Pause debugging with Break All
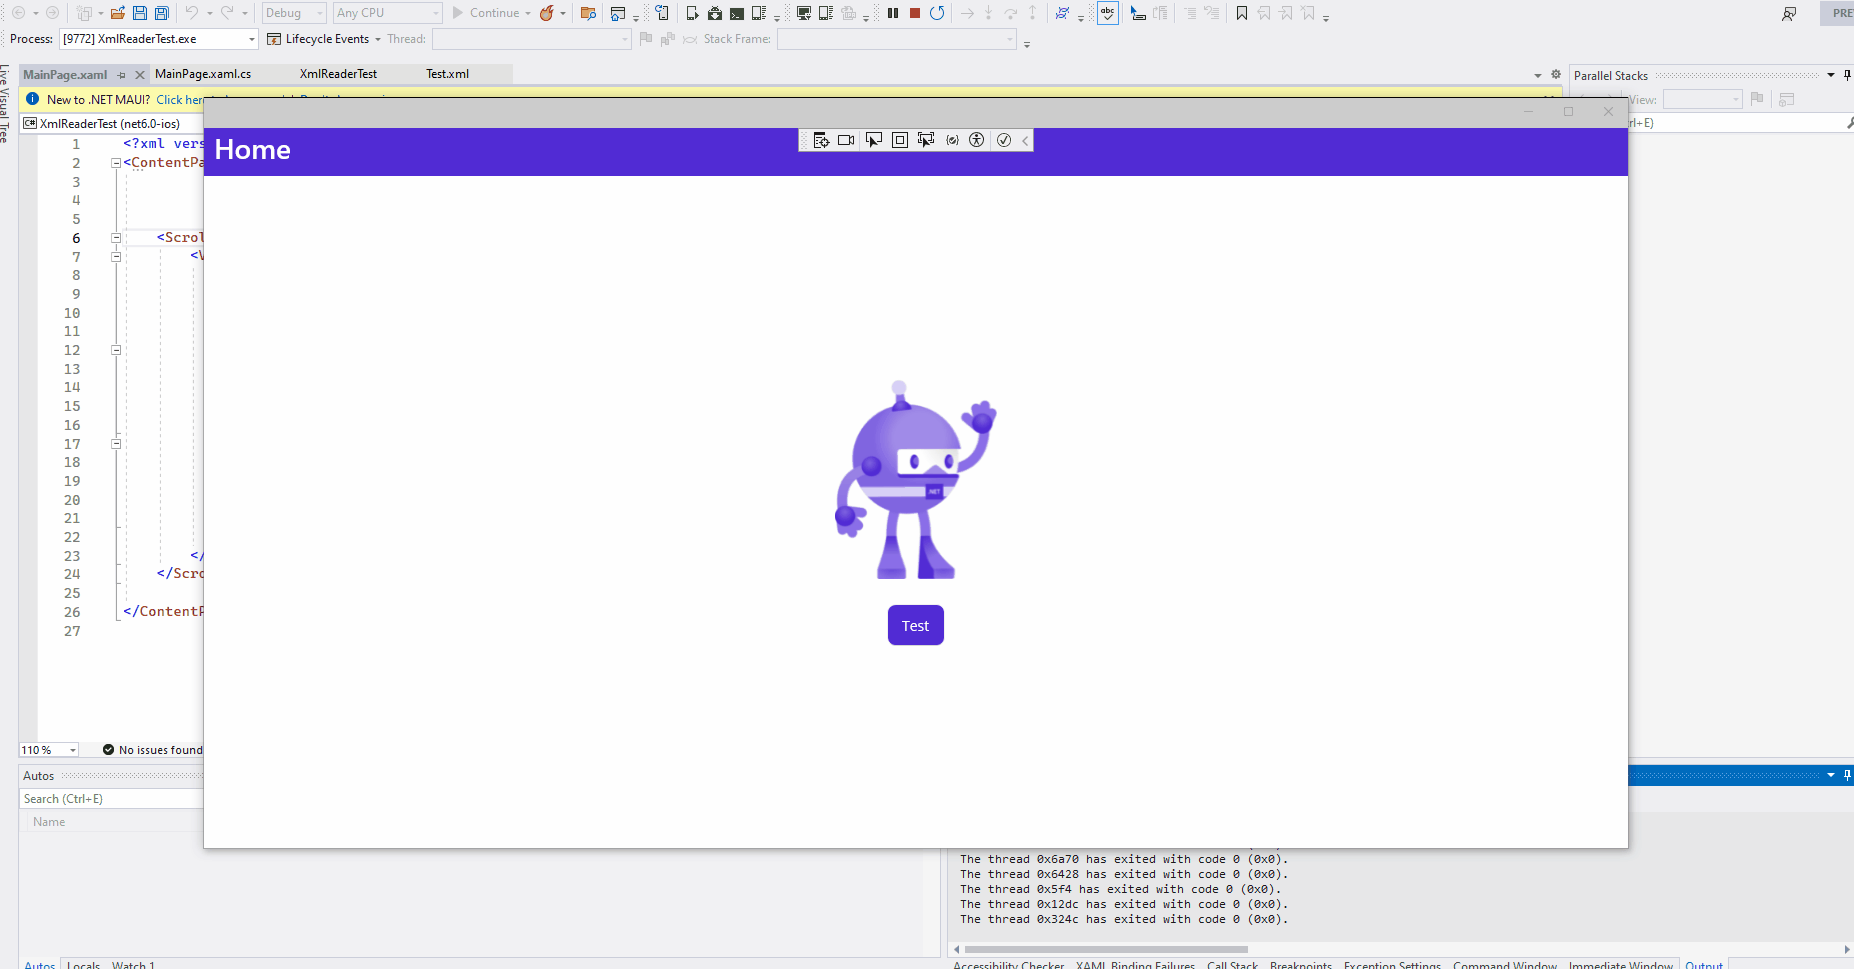The height and width of the screenshot is (969, 1854). tap(893, 13)
